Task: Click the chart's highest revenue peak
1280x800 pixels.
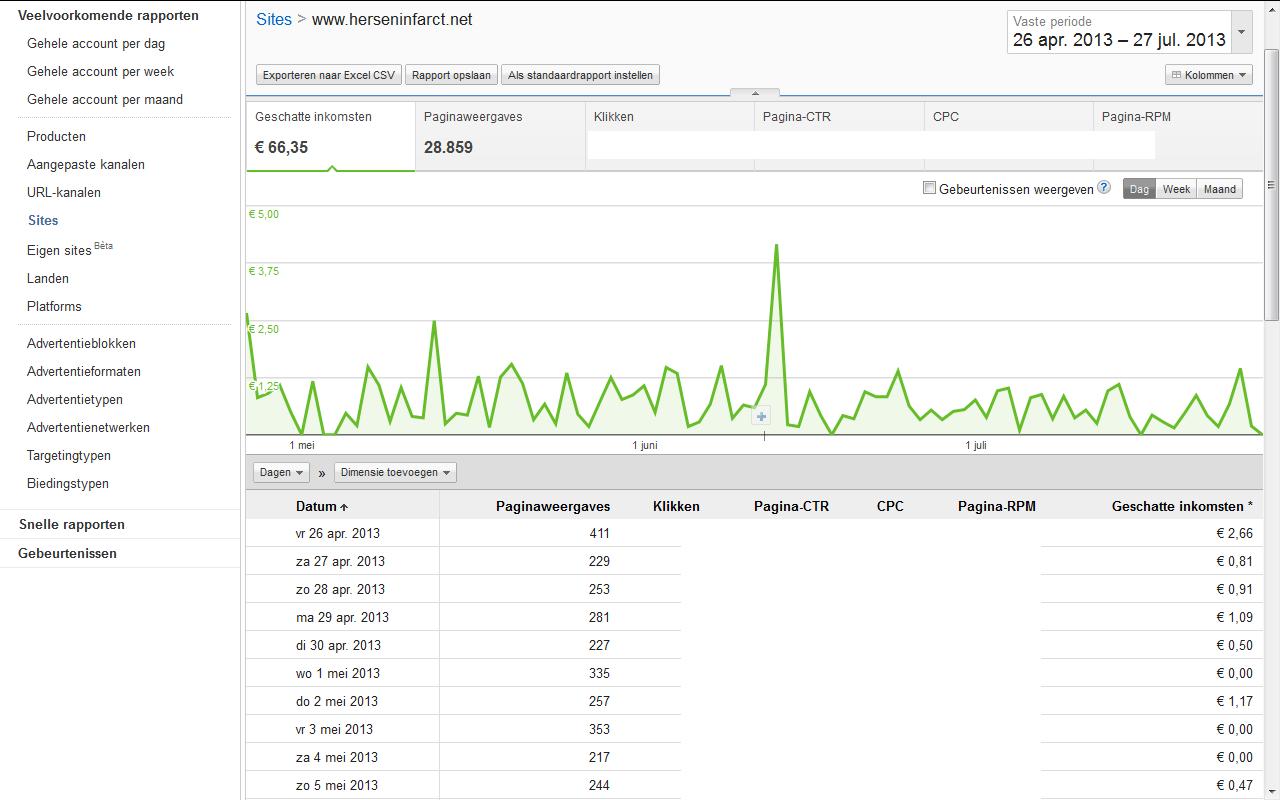Action: coord(776,245)
